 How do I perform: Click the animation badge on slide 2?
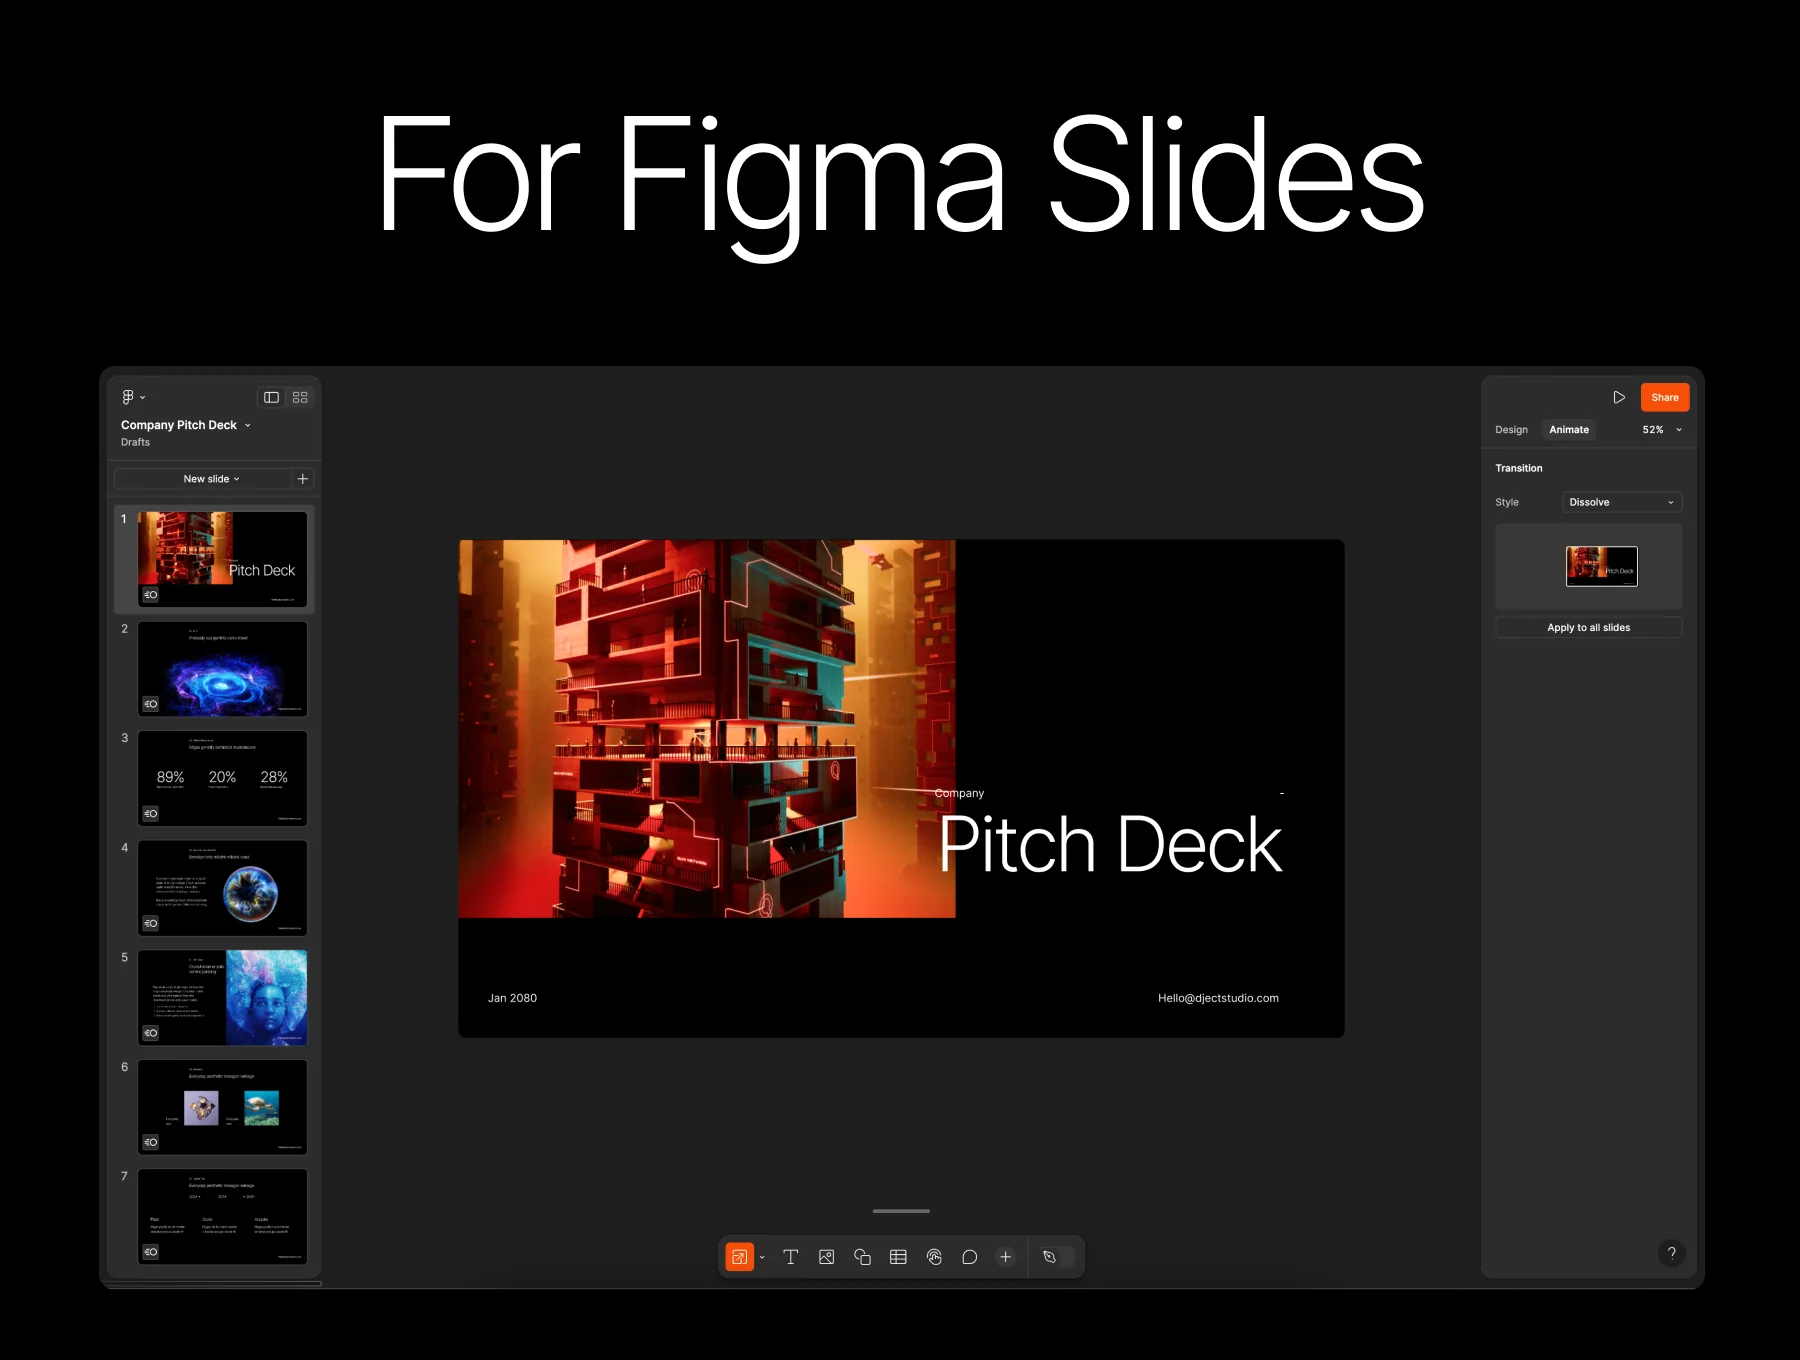[x=150, y=704]
